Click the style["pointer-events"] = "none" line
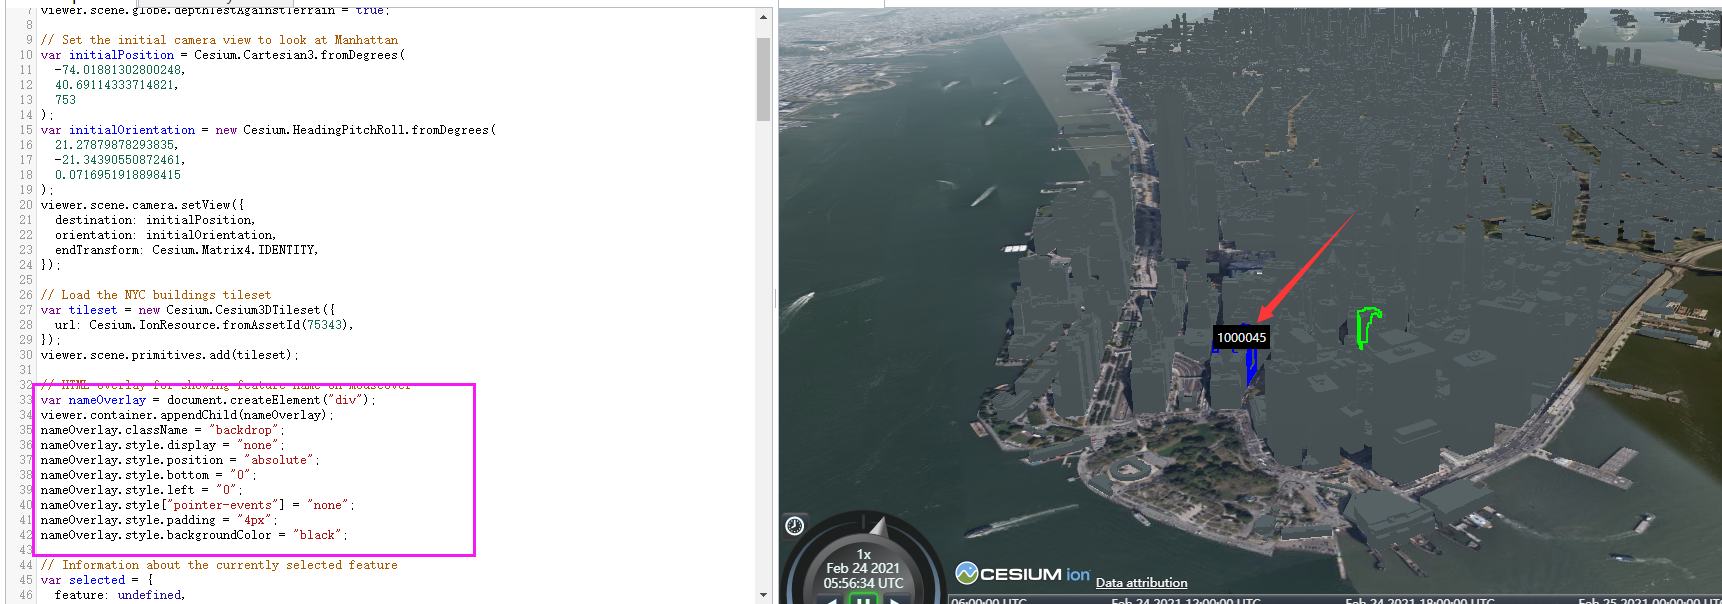 tap(198, 505)
